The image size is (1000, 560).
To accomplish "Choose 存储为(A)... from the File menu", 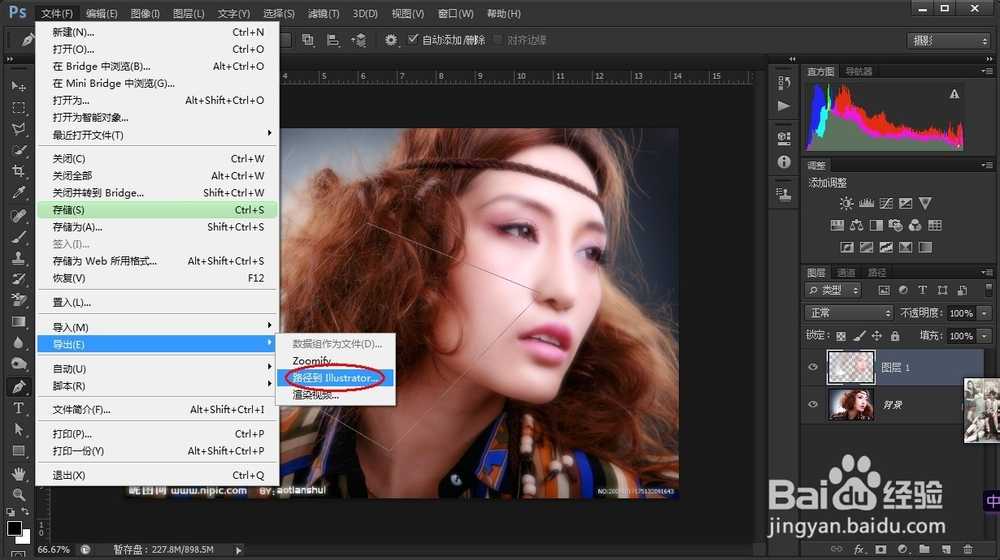I will tap(78, 227).
